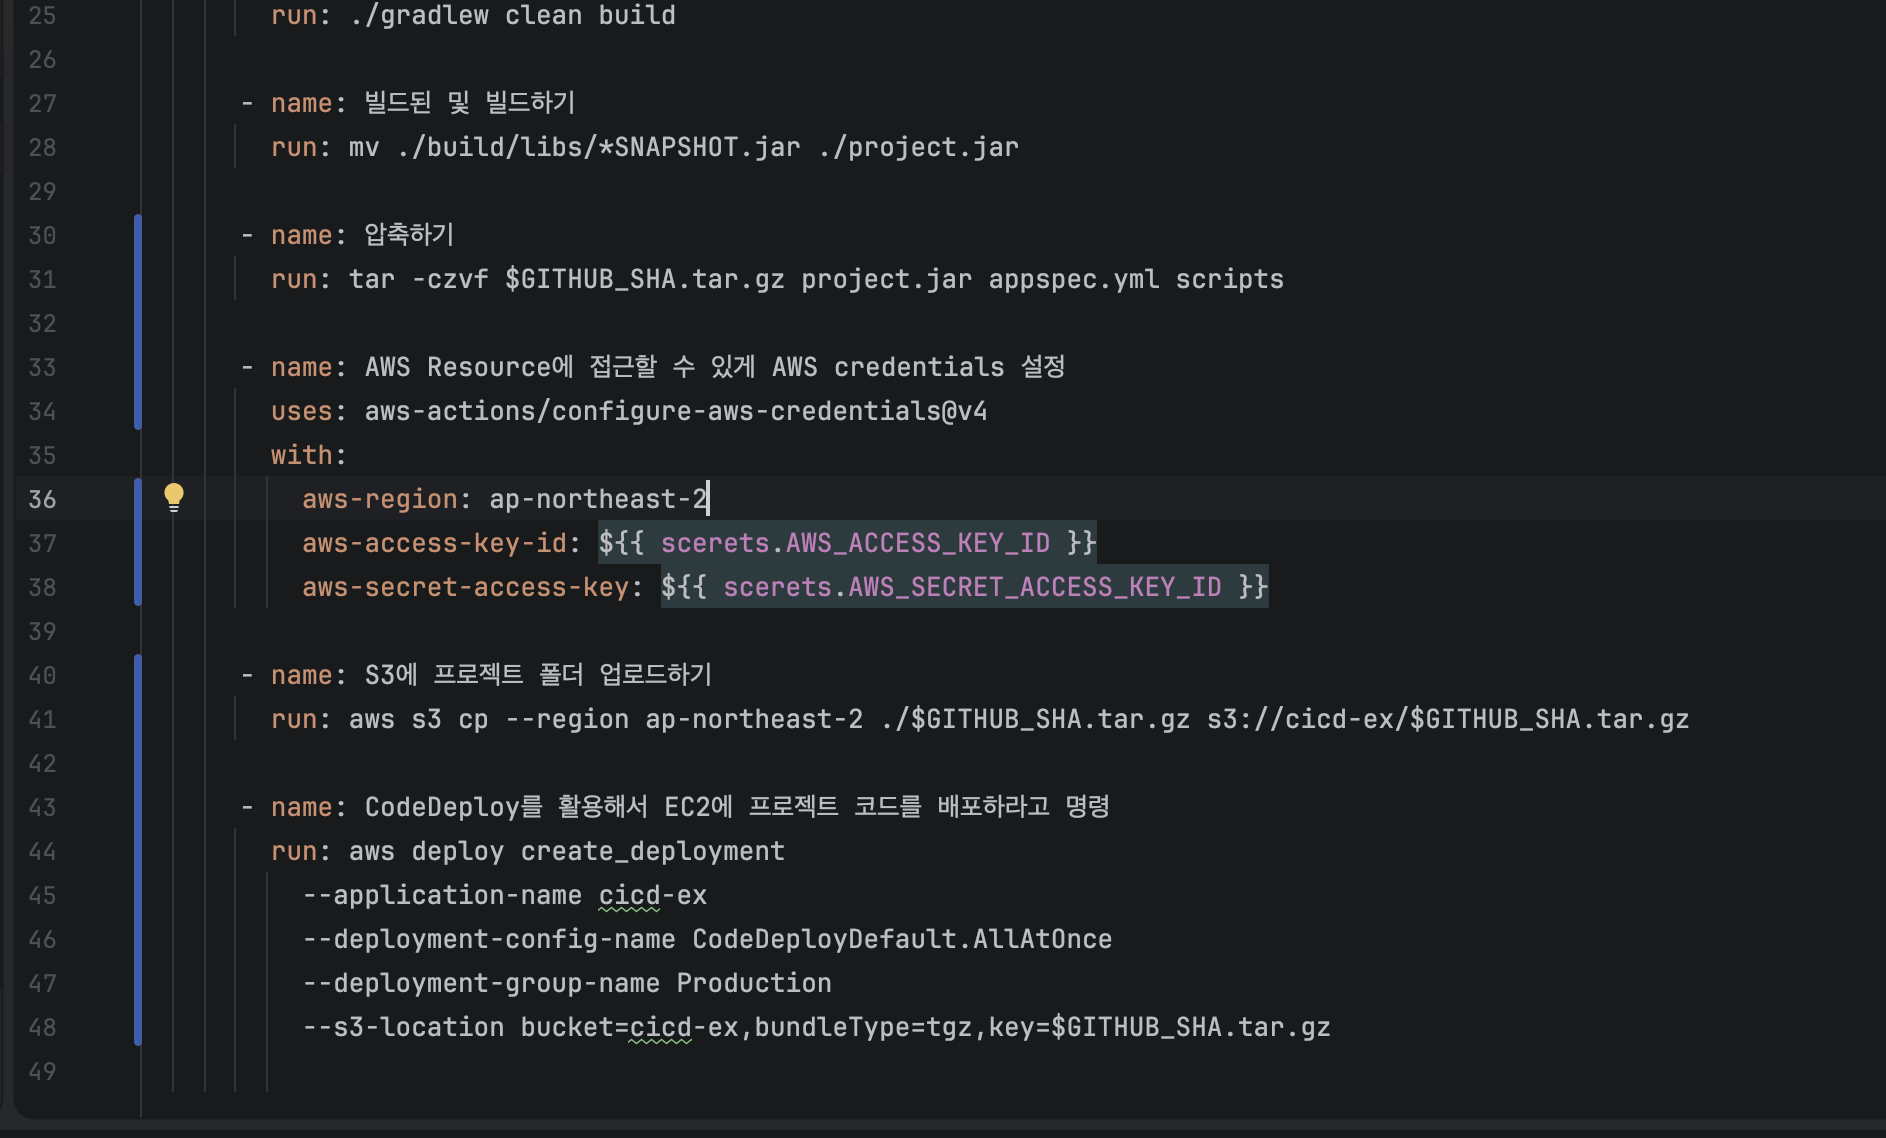Click the yellow lightbulb quick-fix icon

(174, 497)
